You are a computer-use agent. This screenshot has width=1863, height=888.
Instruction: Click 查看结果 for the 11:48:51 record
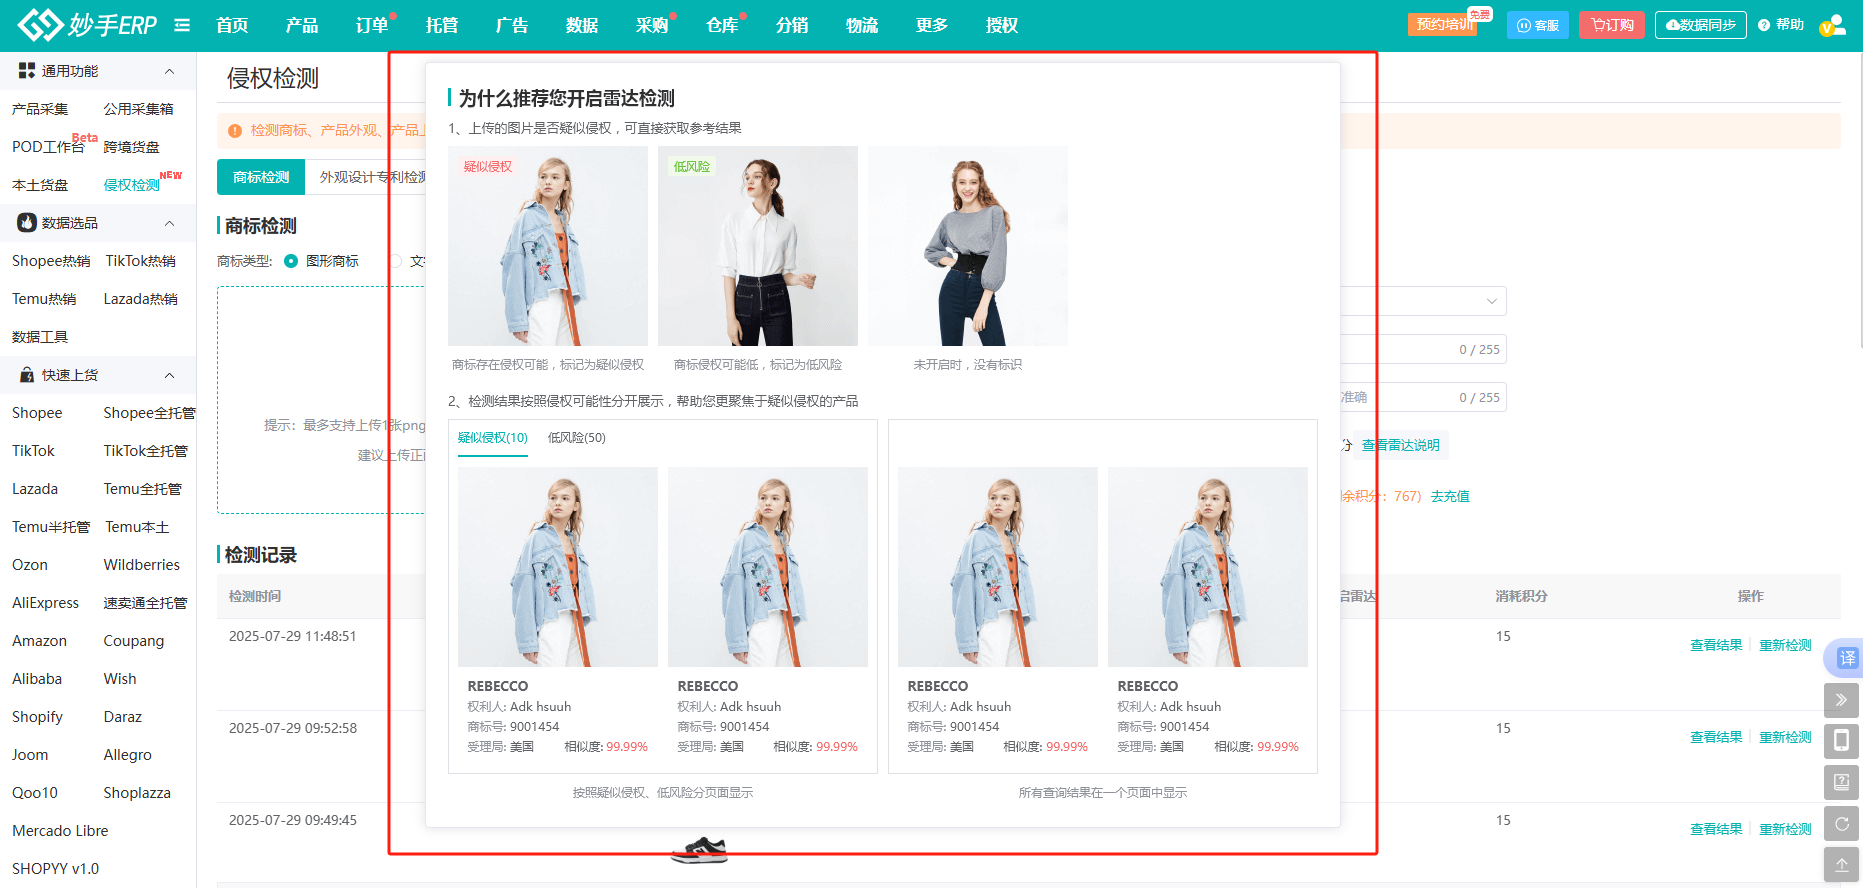point(1715,645)
